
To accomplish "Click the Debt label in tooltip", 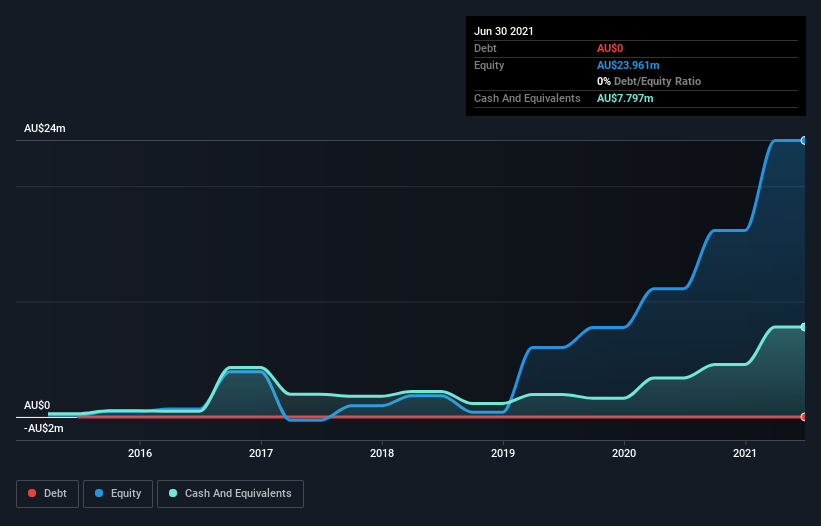I will pos(485,48).
